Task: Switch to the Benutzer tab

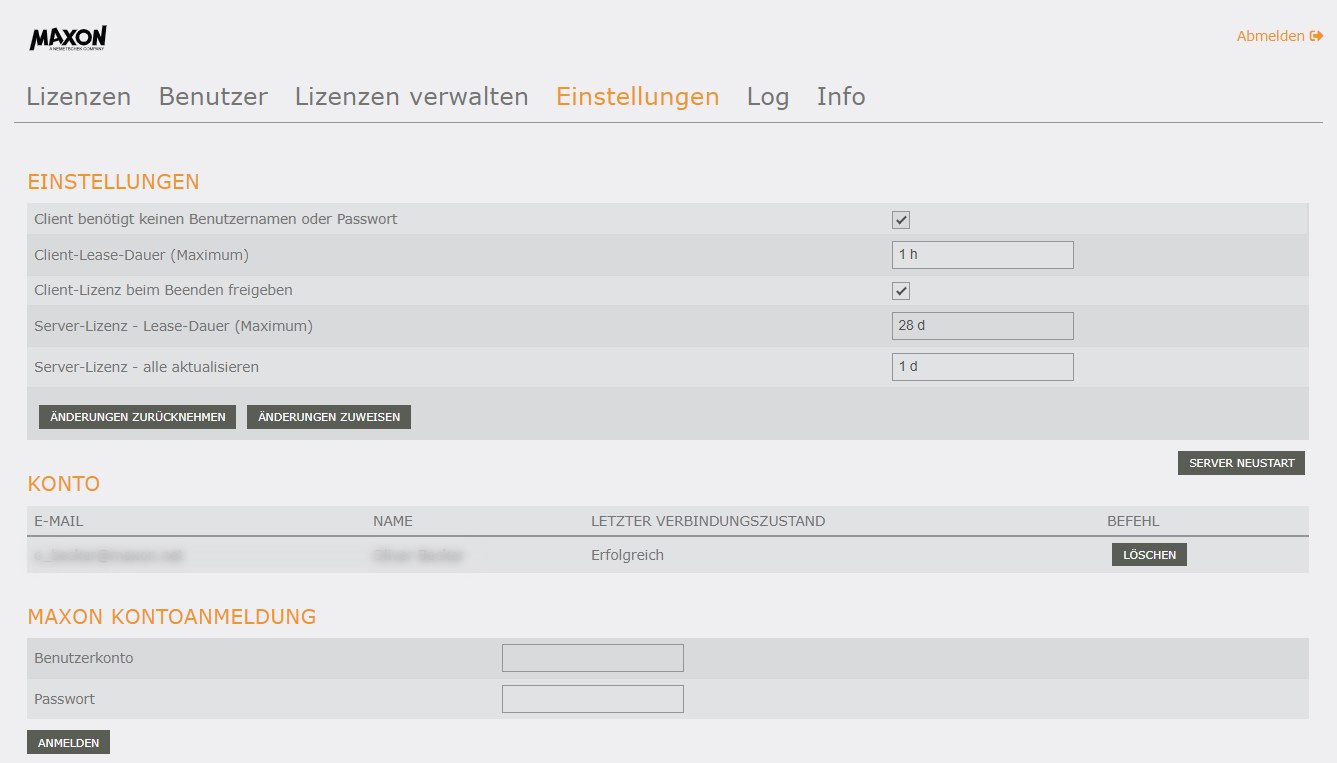Action: 213,97
